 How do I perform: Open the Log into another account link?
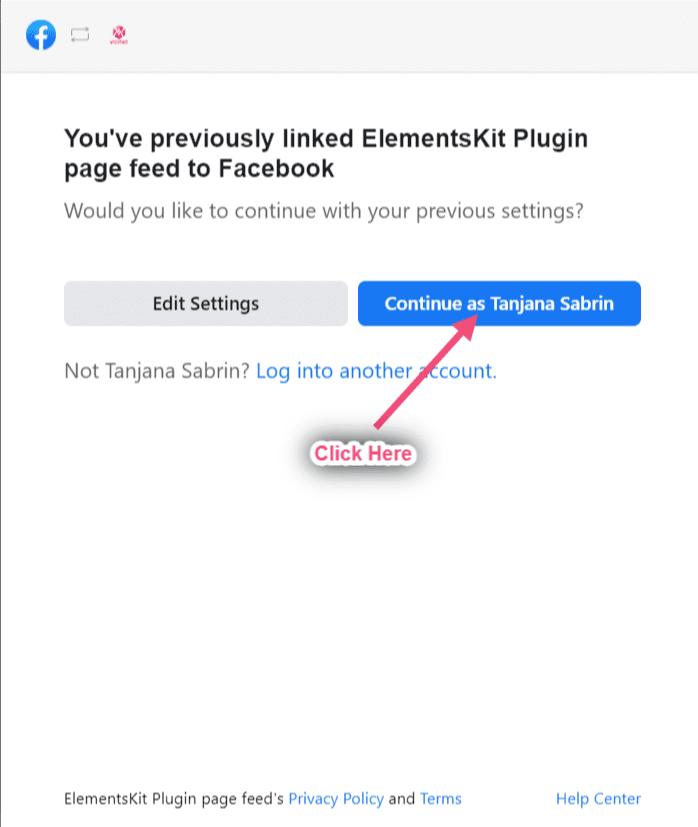click(376, 371)
